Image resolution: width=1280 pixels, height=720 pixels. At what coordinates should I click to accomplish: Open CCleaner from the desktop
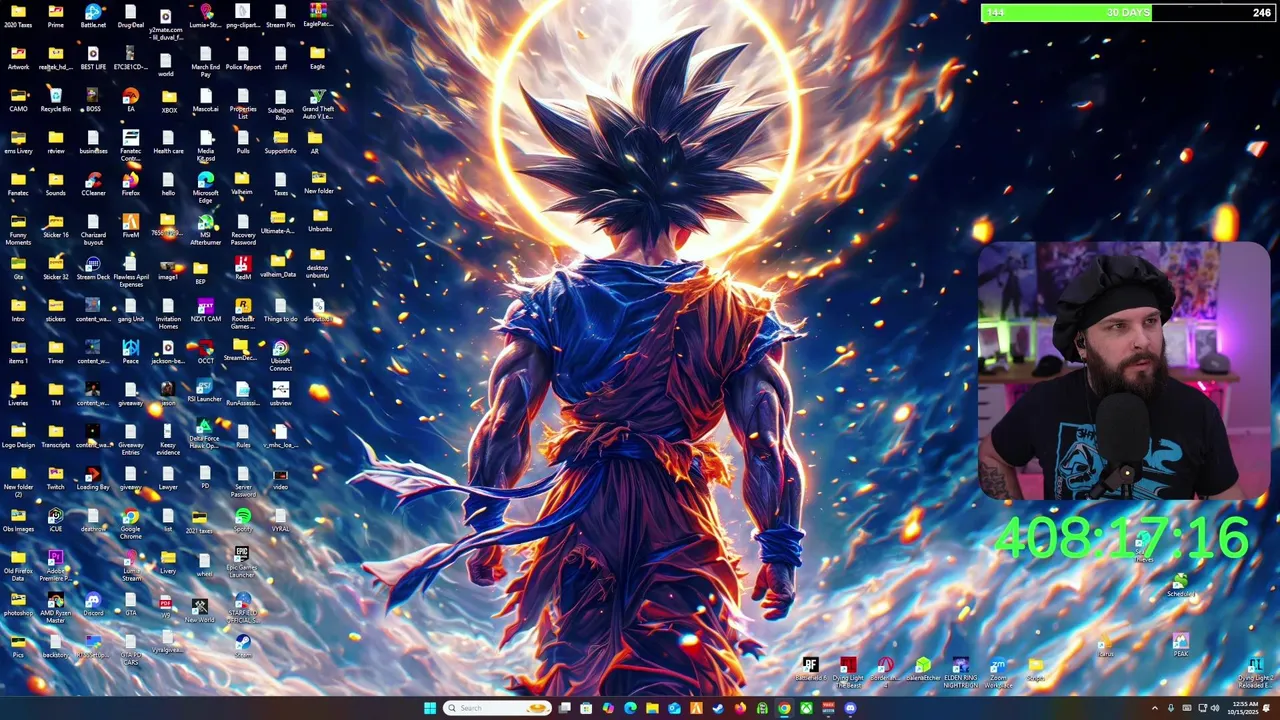point(93,184)
